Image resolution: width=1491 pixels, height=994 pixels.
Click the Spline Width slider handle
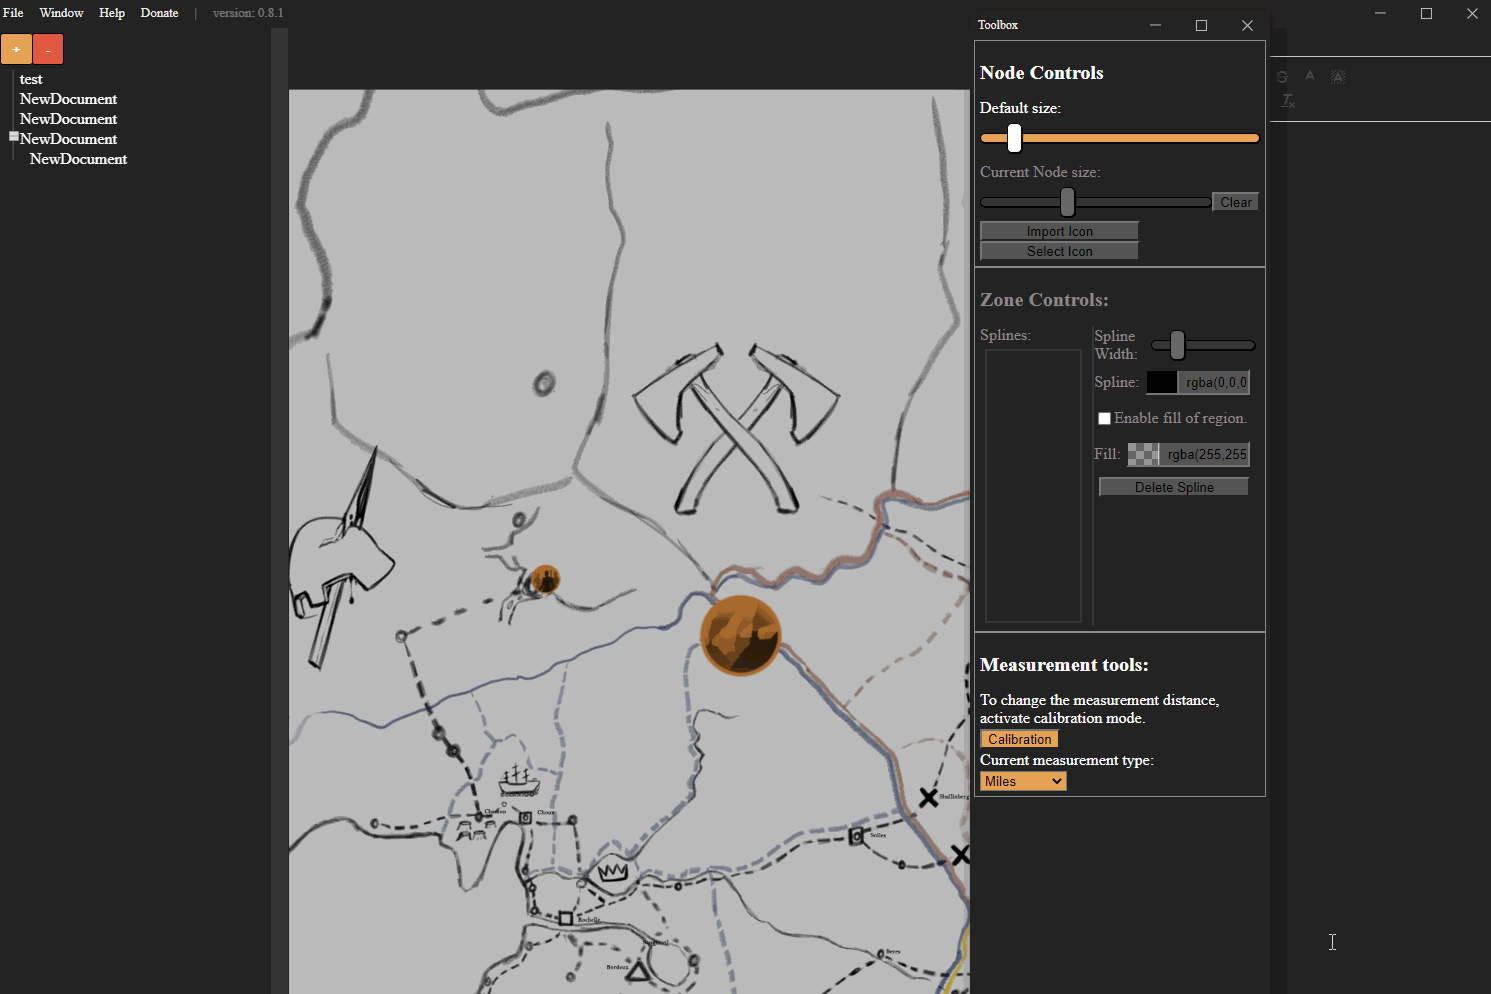point(1178,345)
